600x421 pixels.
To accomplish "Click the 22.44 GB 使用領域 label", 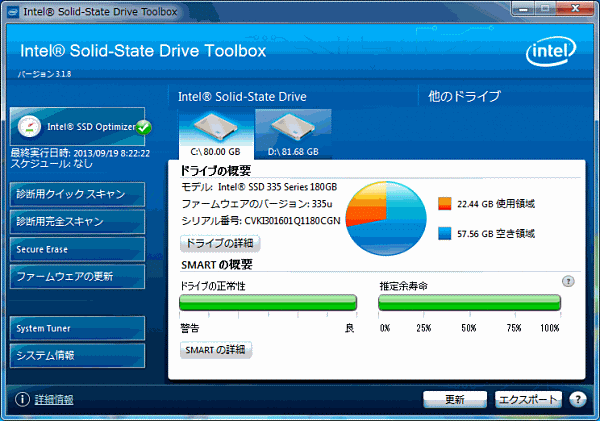I will [x=496, y=204].
